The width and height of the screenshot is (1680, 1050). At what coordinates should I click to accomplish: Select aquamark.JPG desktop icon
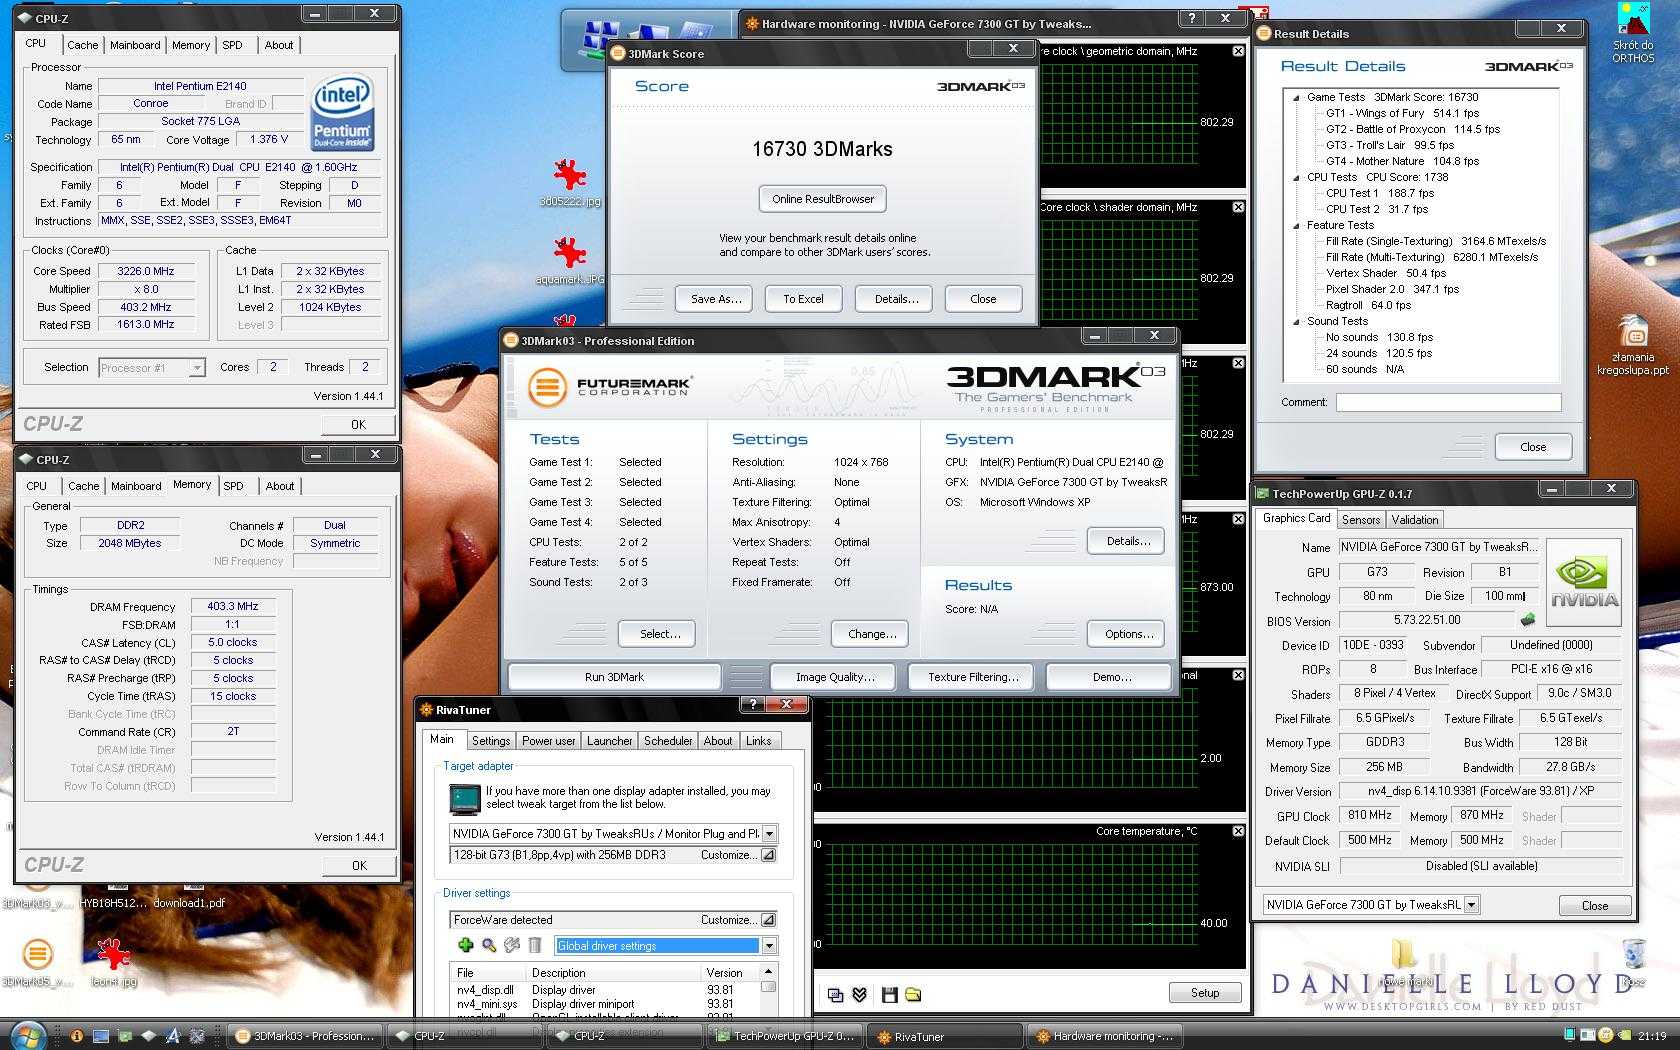[570, 260]
